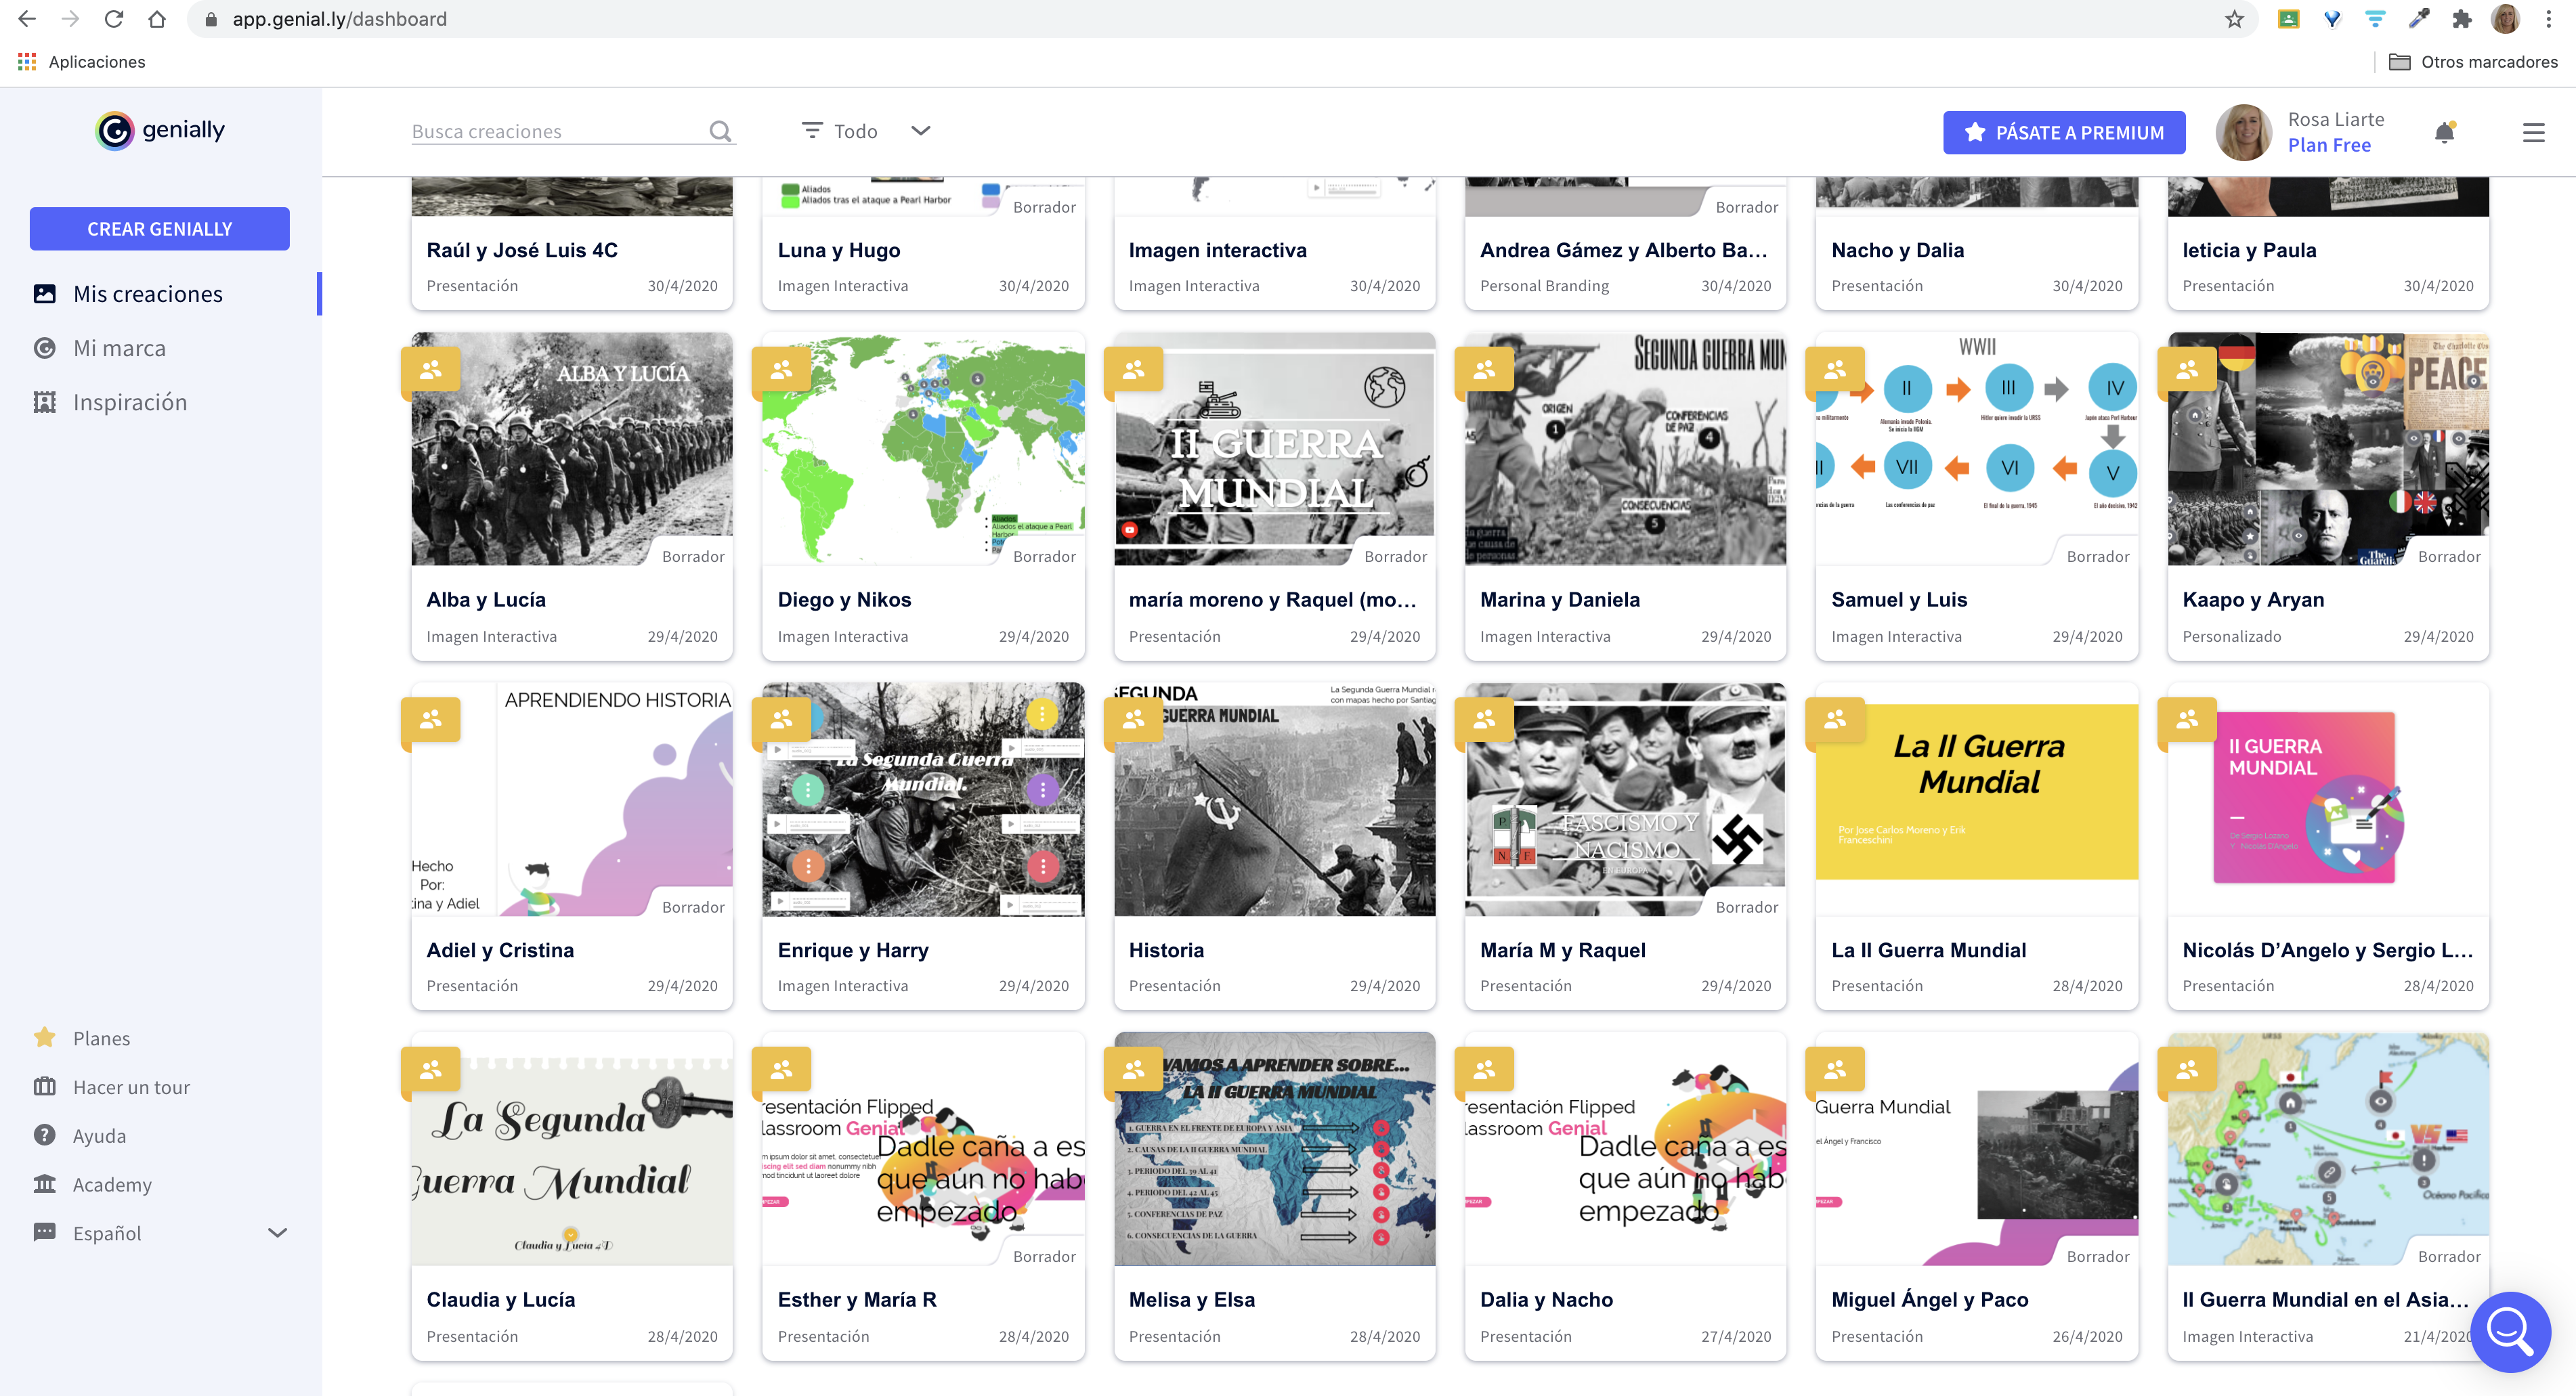Image resolution: width=2576 pixels, height=1396 pixels.
Task: Open Chrome extensions puzzle icon
Action: (2462, 19)
